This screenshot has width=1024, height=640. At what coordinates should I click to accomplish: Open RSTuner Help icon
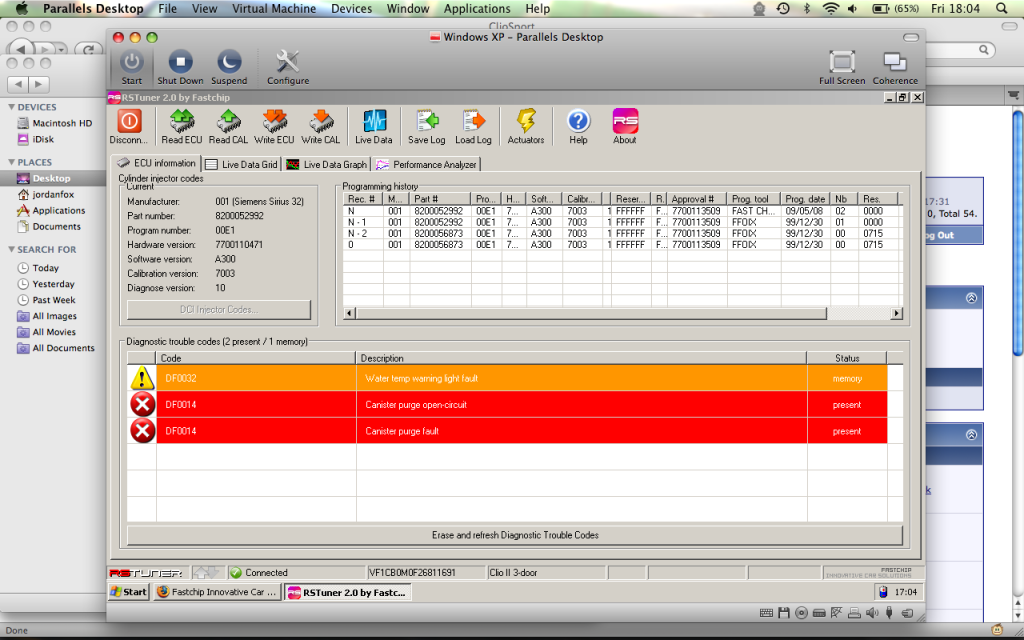578,121
